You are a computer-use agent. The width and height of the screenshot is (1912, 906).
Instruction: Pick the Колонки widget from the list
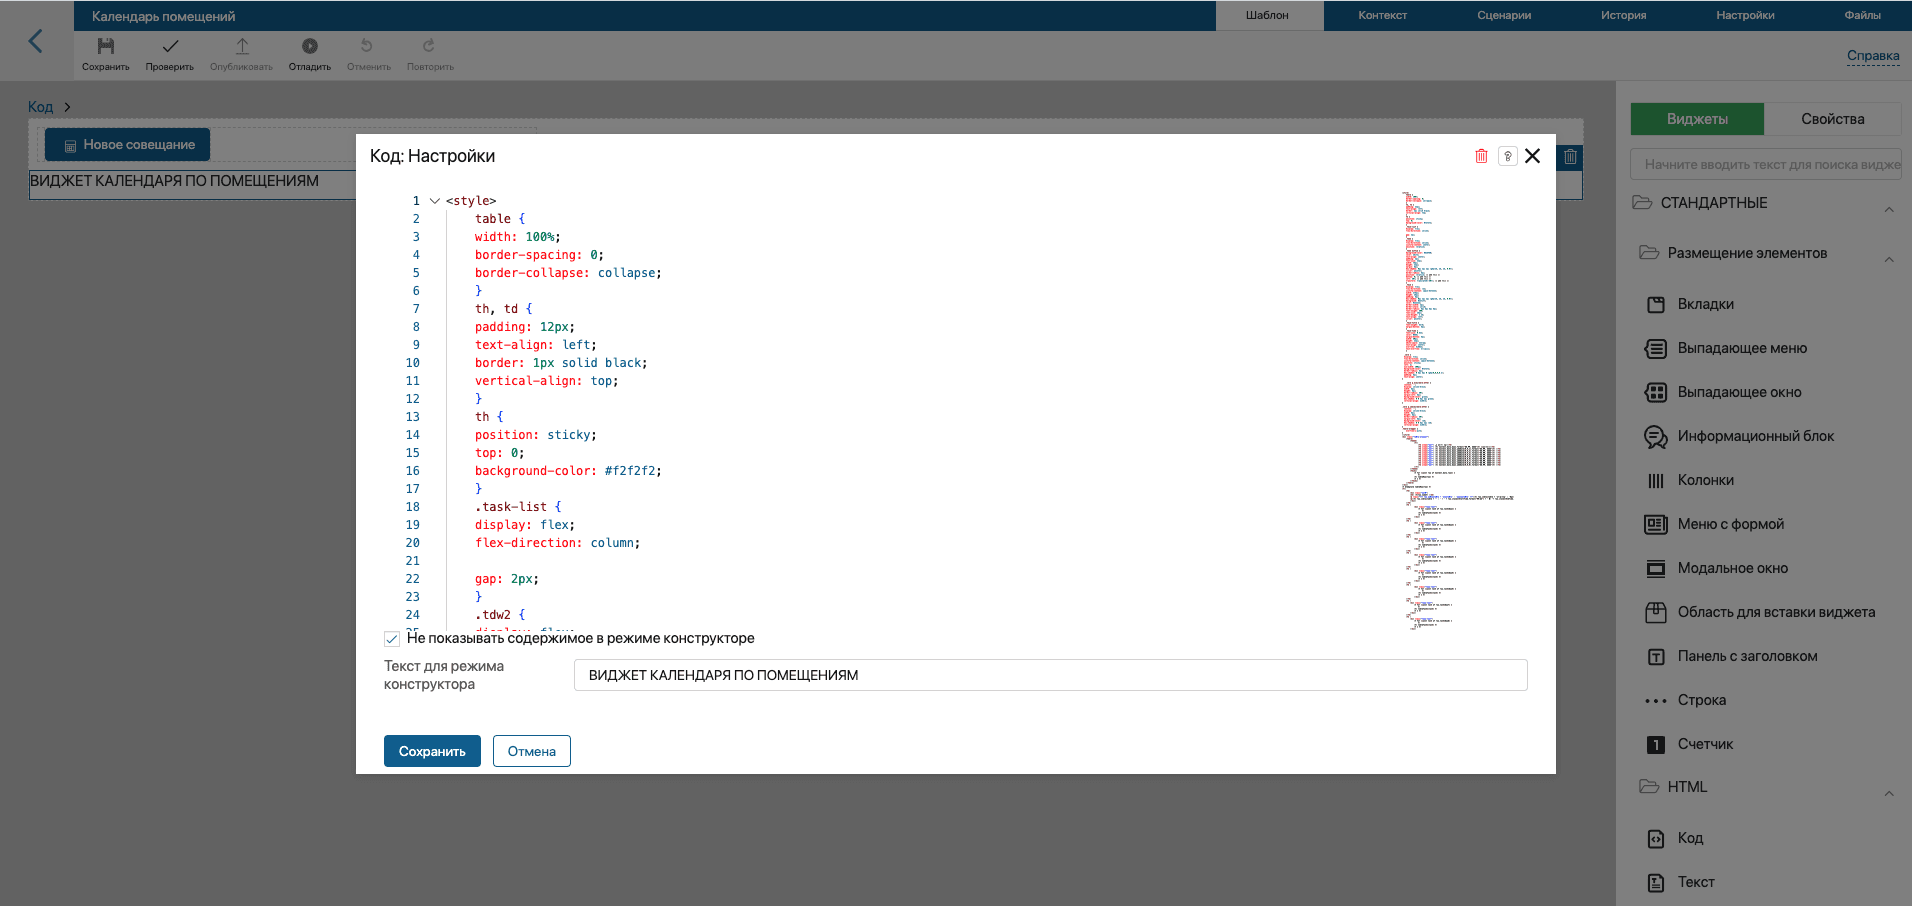(1705, 480)
